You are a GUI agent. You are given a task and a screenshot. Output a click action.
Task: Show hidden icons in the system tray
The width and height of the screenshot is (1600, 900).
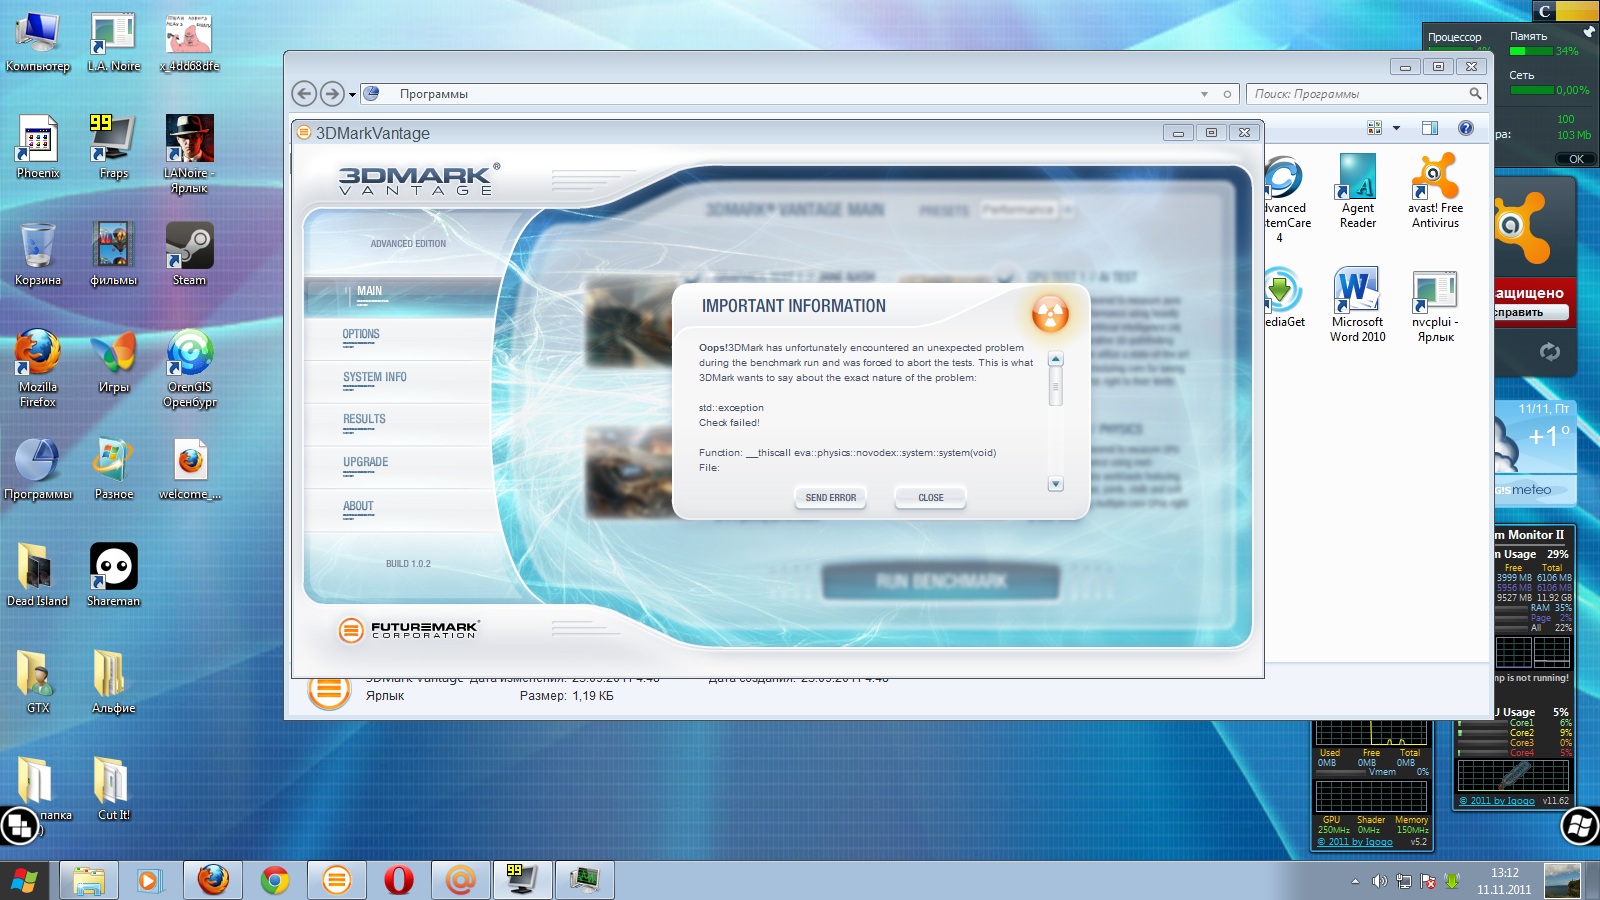[1355, 881]
